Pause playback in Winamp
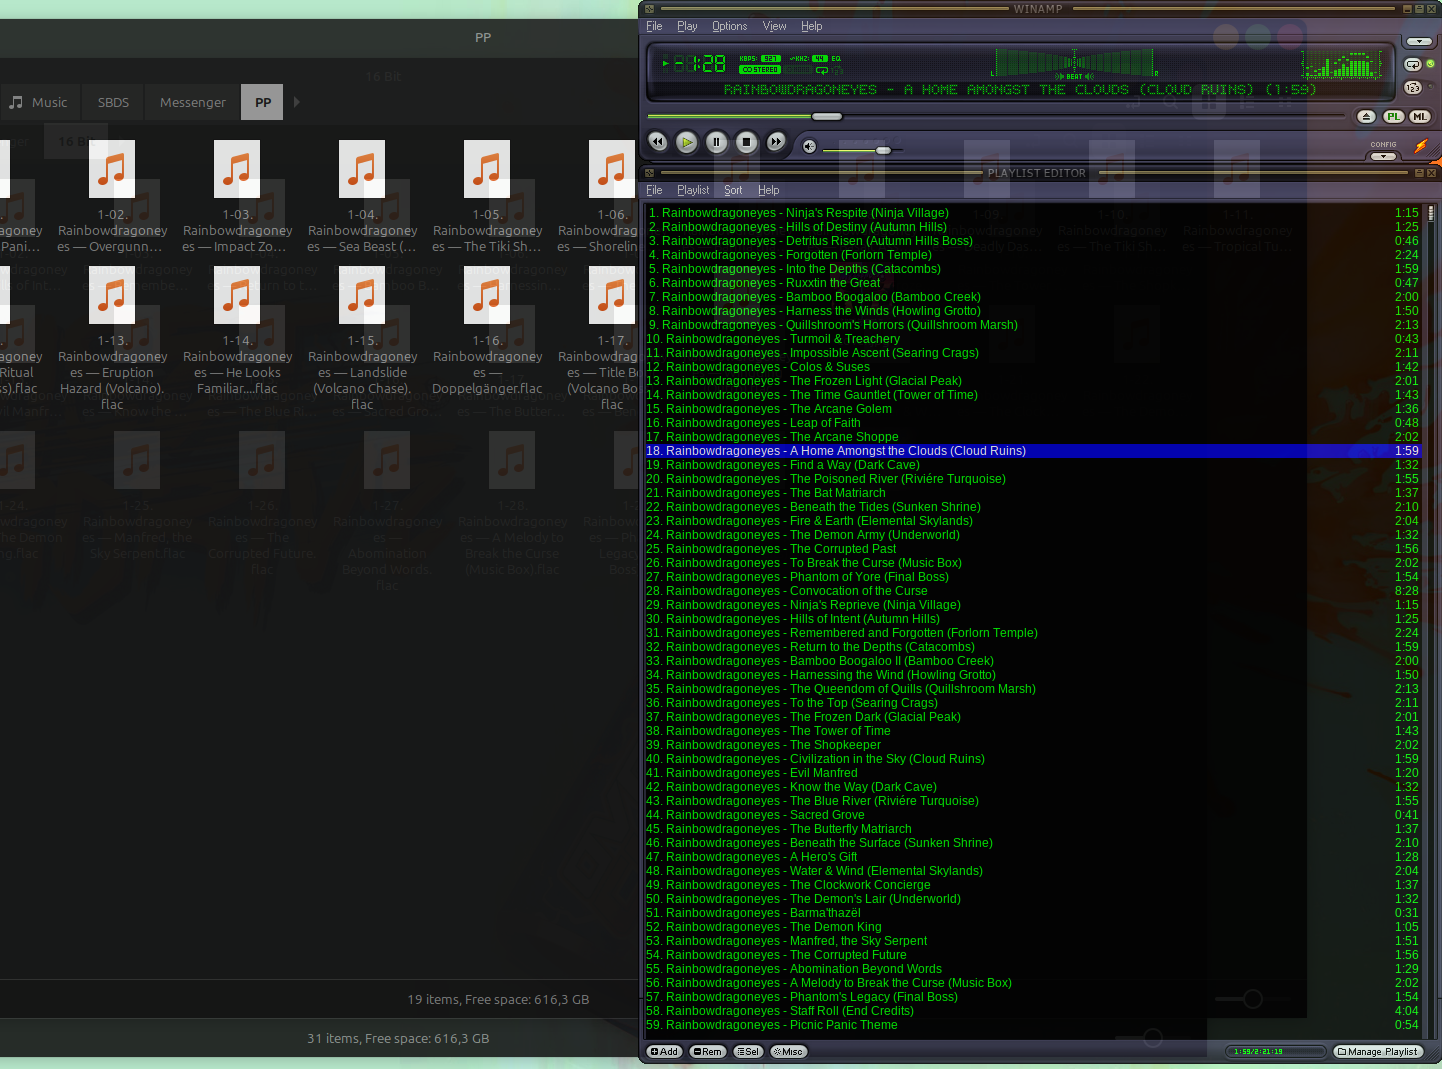 point(716,142)
